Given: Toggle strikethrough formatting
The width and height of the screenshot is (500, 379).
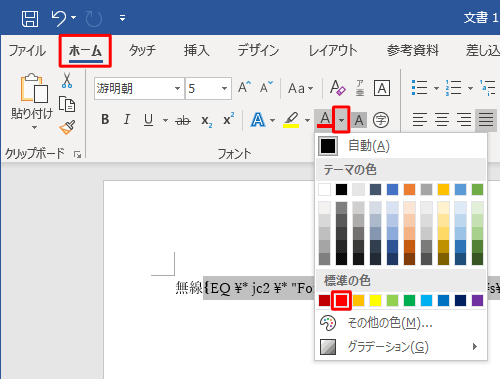Looking at the screenshot, I should (x=183, y=120).
